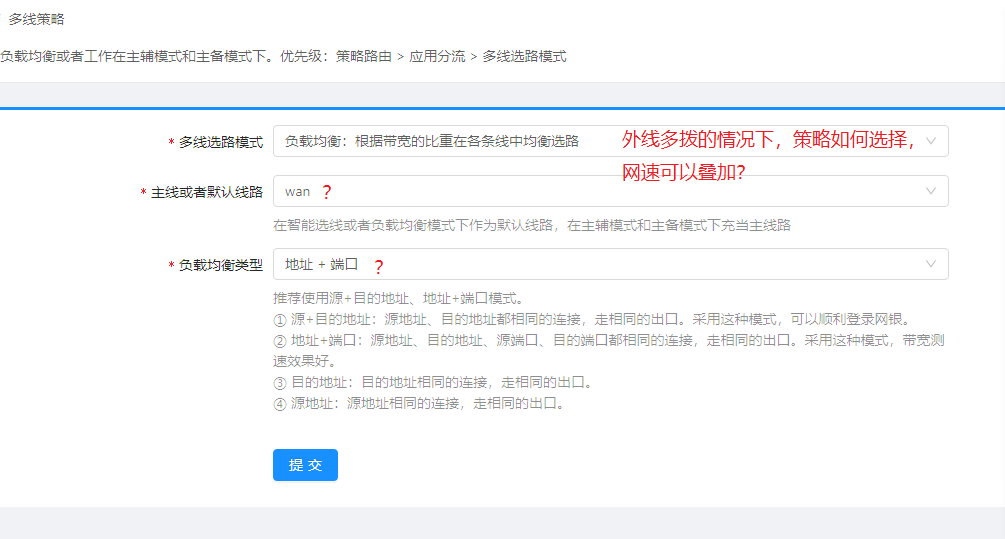Click the 负载均衡类型 field label
The height and width of the screenshot is (539, 1005).
[220, 265]
